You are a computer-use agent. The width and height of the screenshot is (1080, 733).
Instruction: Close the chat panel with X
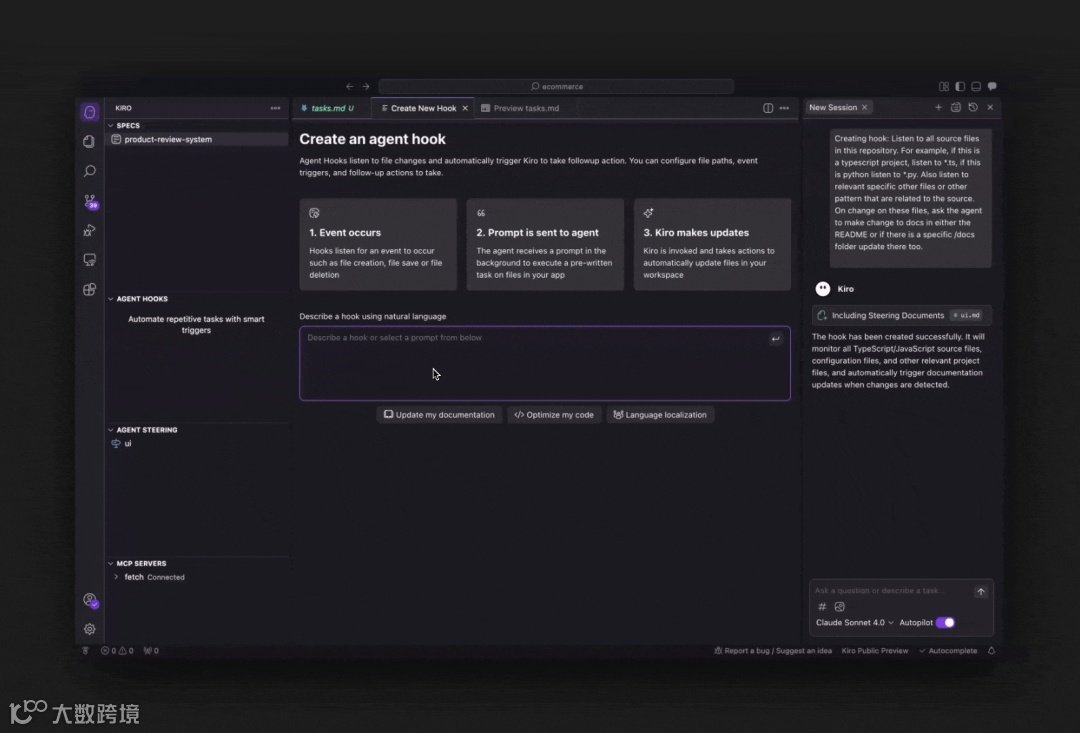990,107
